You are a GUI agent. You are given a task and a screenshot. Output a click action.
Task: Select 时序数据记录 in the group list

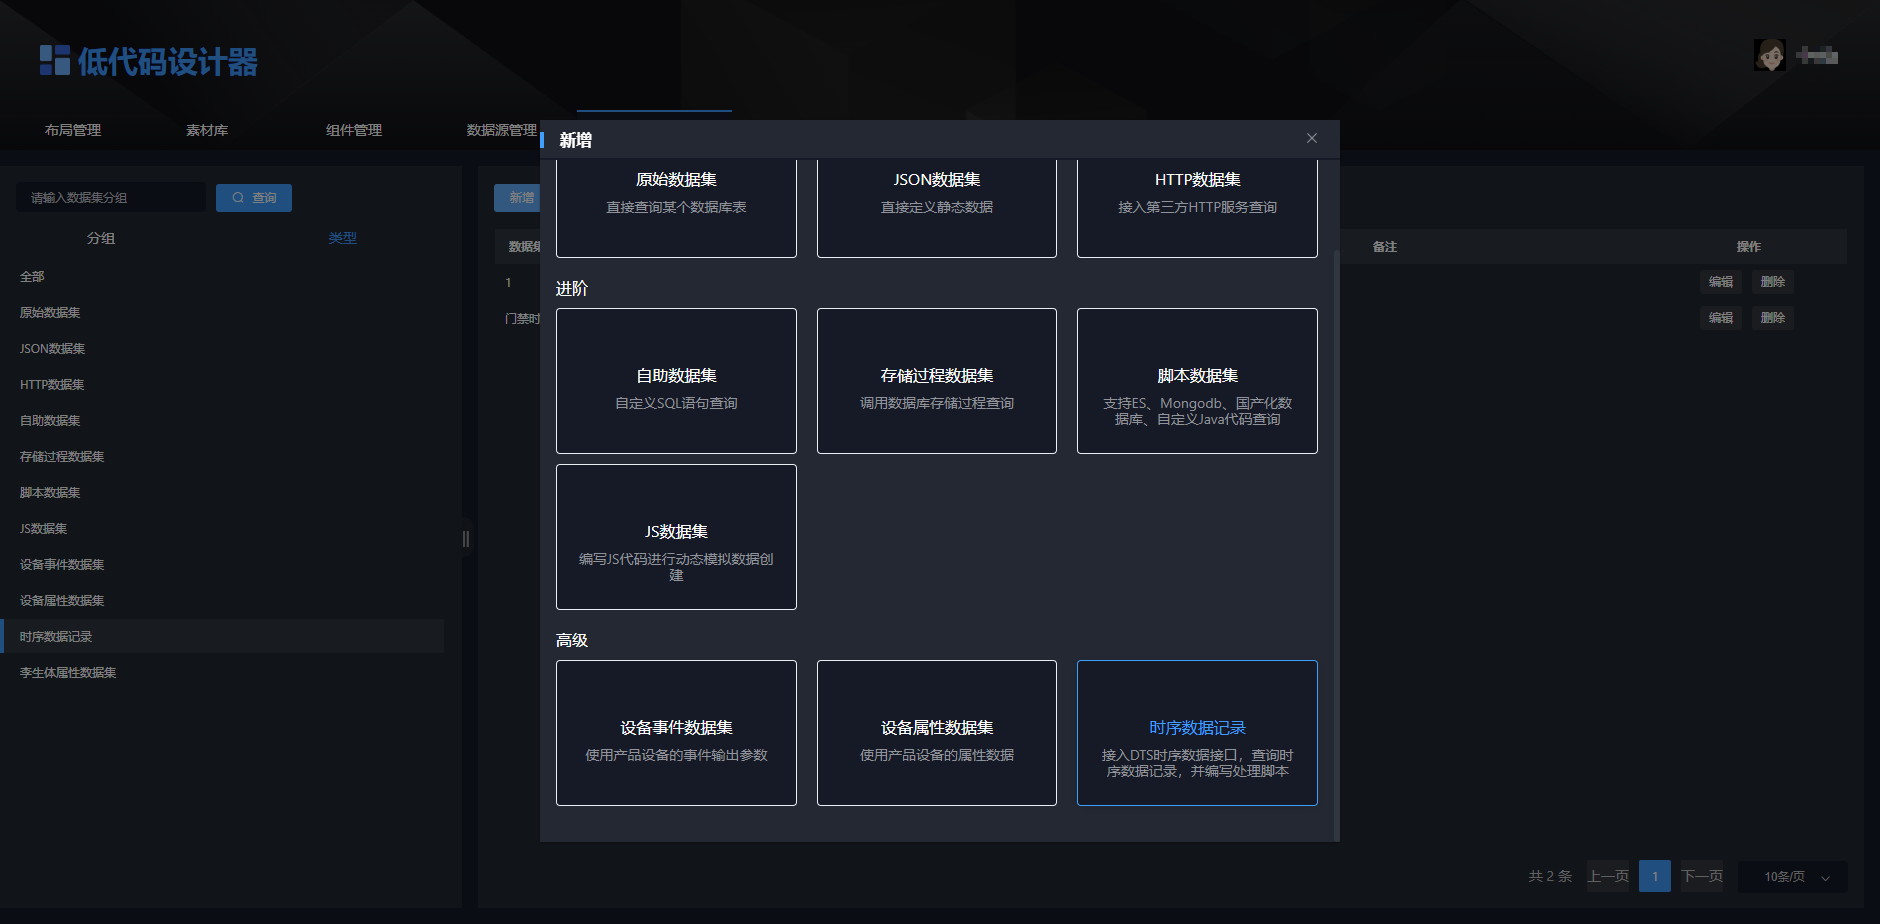(222, 636)
